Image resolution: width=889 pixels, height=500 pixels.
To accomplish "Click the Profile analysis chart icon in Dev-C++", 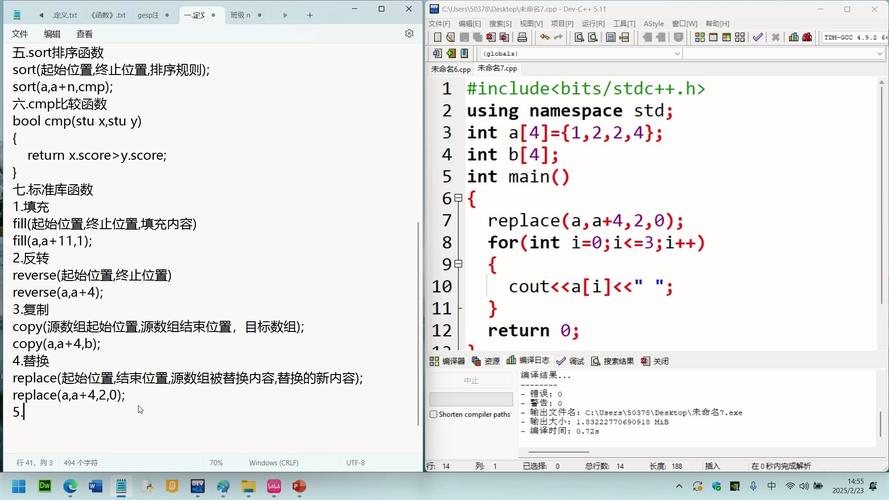I will coord(794,37).
